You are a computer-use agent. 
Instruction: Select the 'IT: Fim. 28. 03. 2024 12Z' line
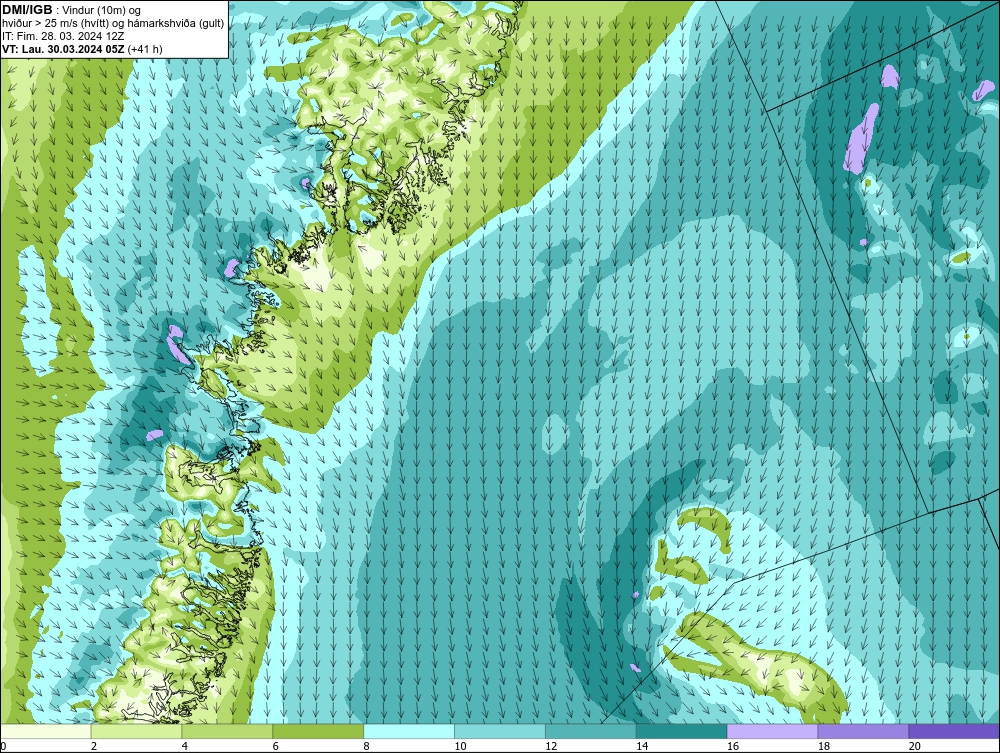63,36
